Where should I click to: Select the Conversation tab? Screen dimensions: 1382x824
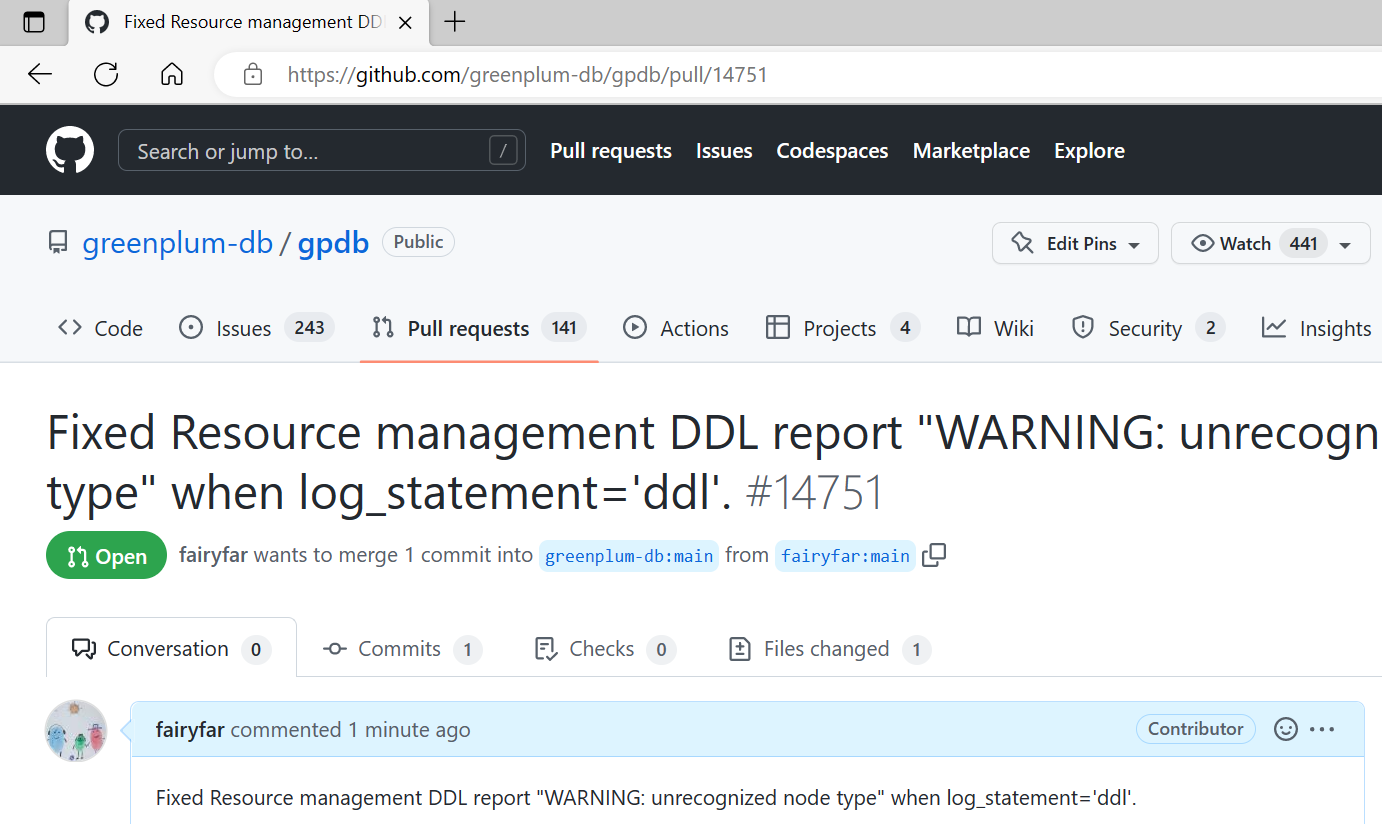[x=171, y=649]
